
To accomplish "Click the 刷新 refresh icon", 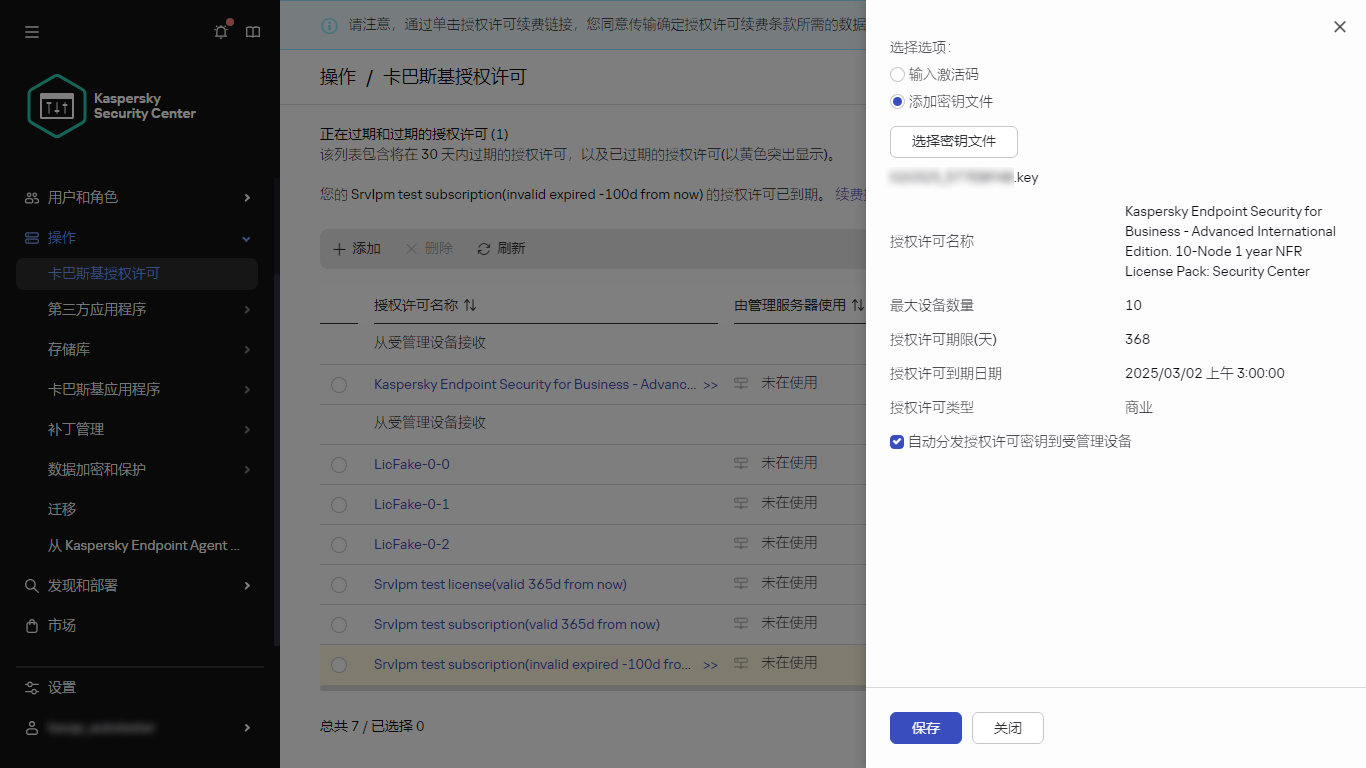I will point(484,248).
